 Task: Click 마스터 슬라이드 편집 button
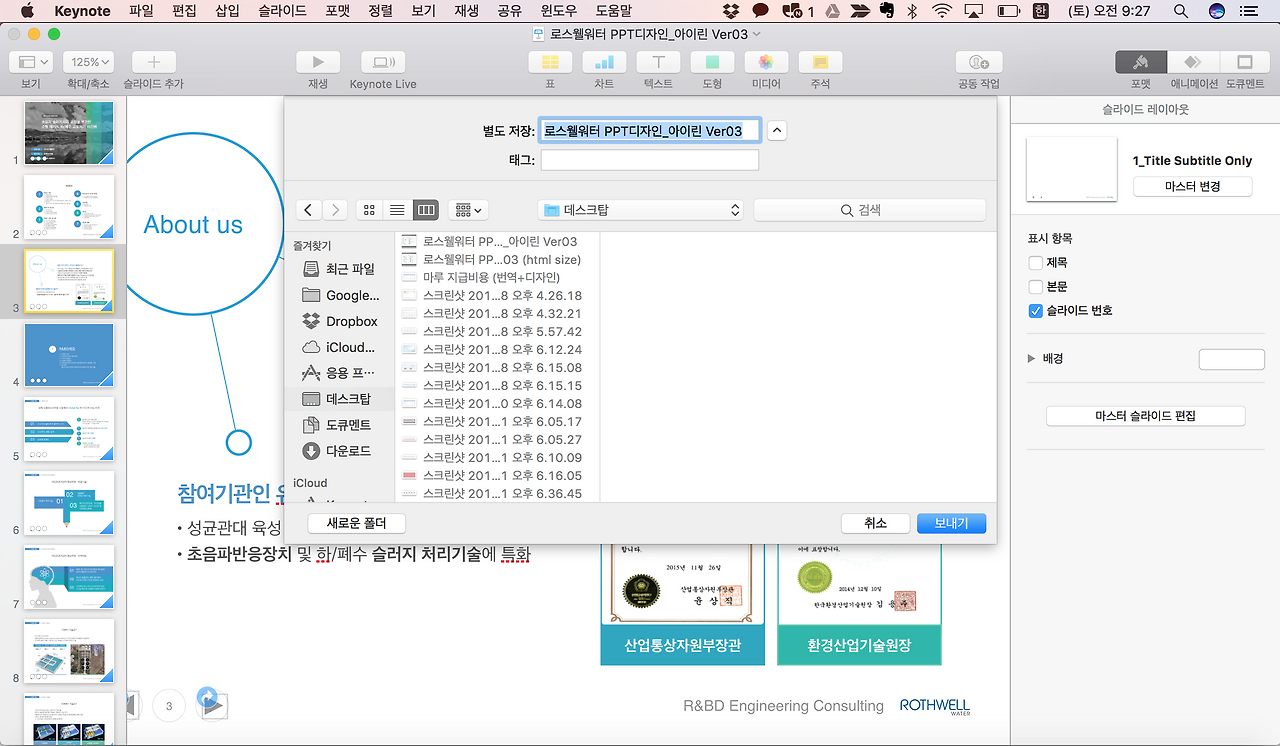1144,415
